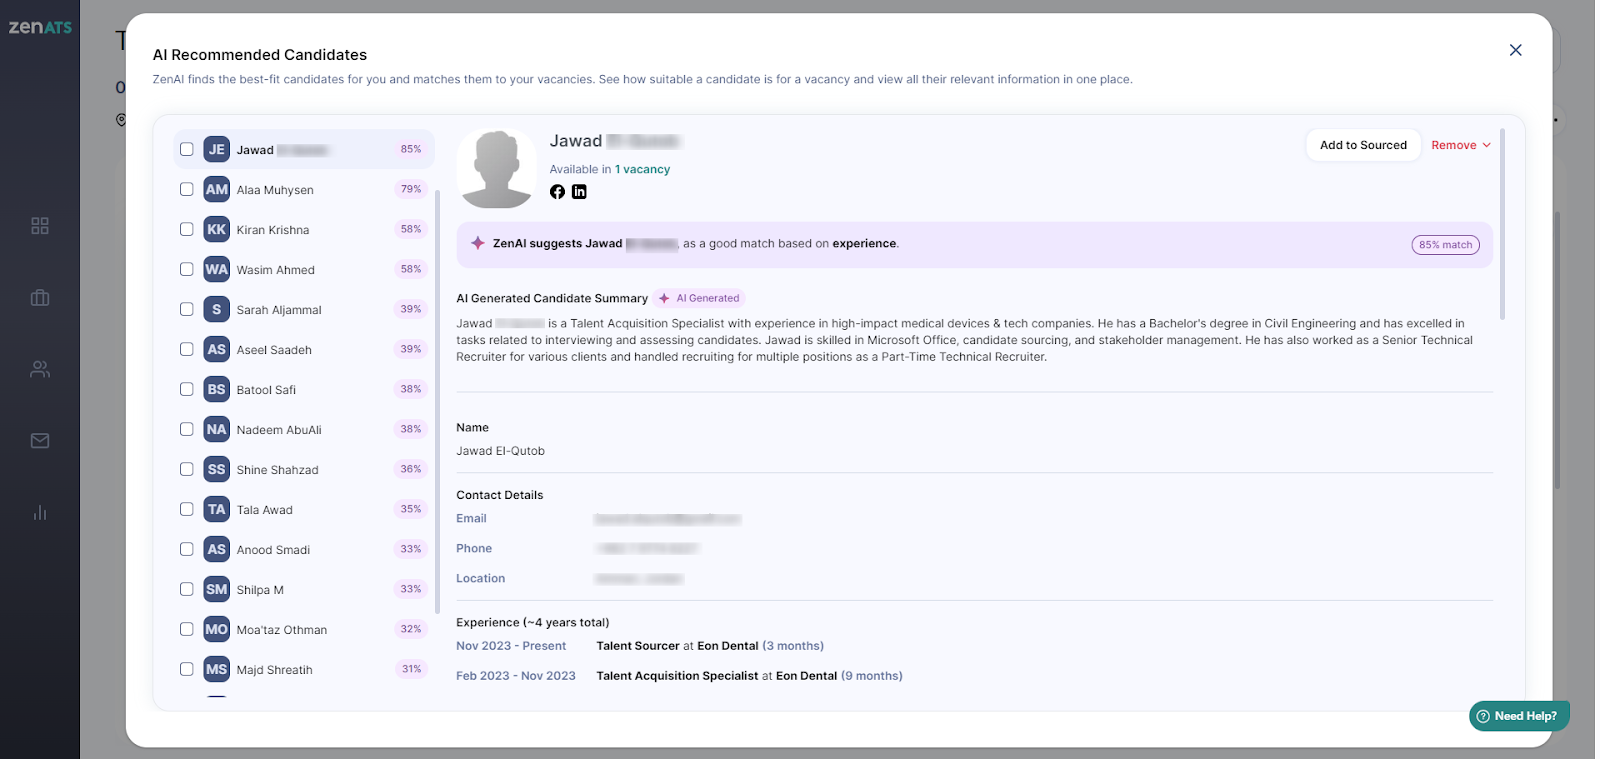
Task: Select Kiran Krishna's checkbox
Action: click(187, 229)
